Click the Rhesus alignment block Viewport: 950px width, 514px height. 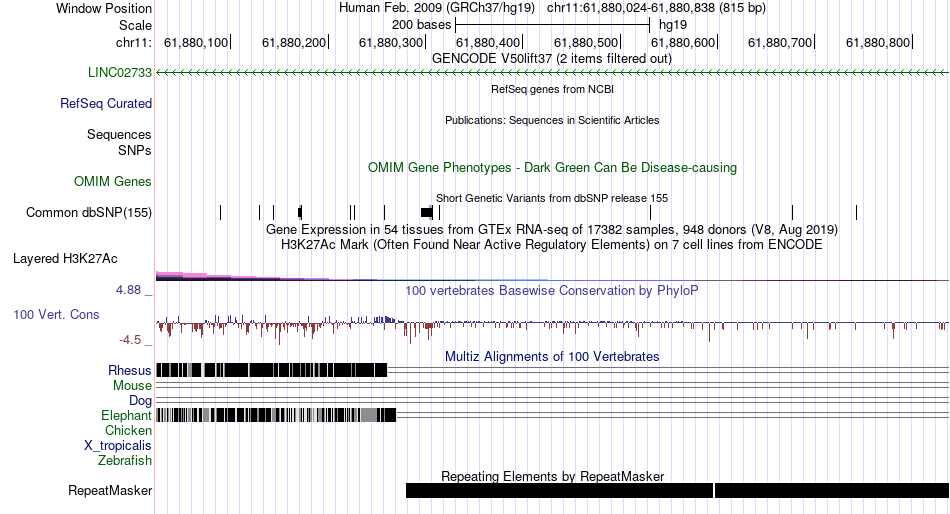pyautogui.click(x=271, y=370)
